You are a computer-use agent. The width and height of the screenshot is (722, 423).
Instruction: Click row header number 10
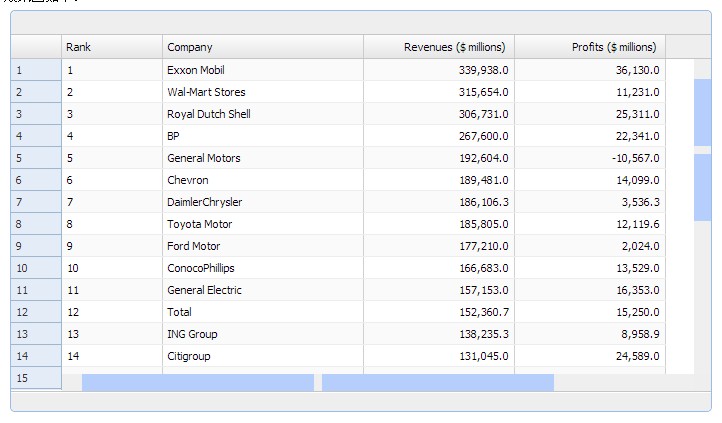[36, 268]
